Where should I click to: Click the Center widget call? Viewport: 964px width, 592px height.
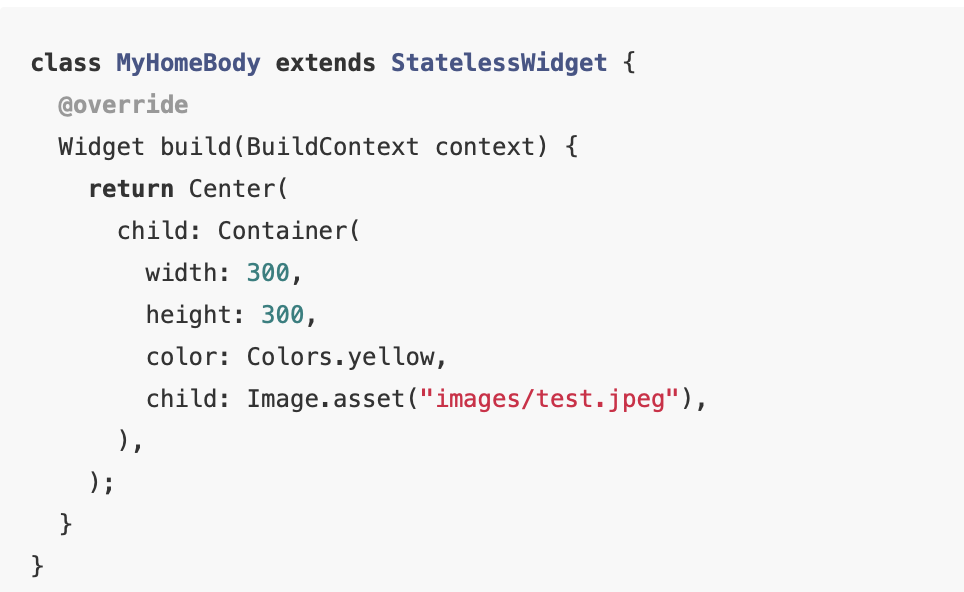tap(231, 189)
